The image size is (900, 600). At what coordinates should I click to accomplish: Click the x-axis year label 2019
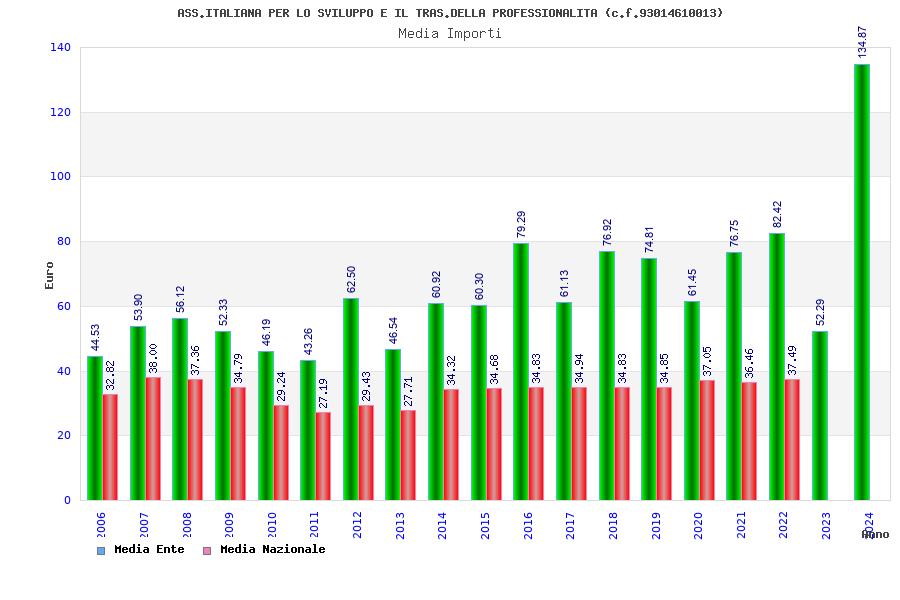(655, 525)
